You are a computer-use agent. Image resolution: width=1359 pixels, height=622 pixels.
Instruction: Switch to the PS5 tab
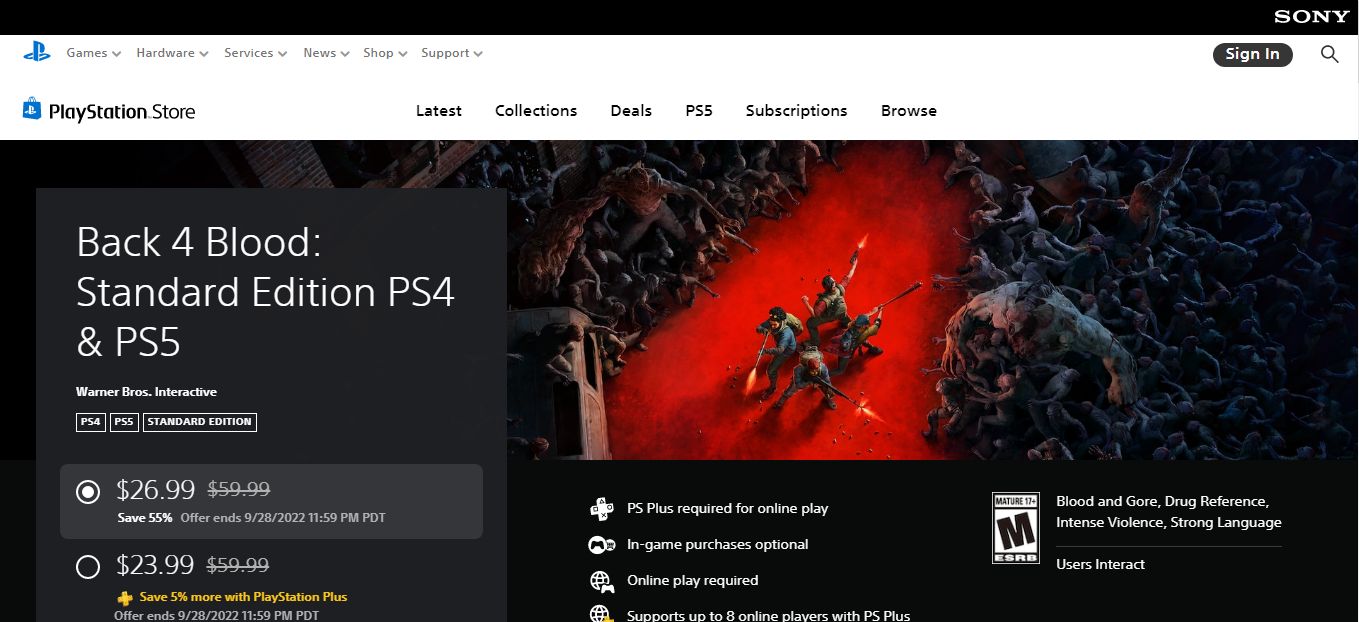point(699,111)
